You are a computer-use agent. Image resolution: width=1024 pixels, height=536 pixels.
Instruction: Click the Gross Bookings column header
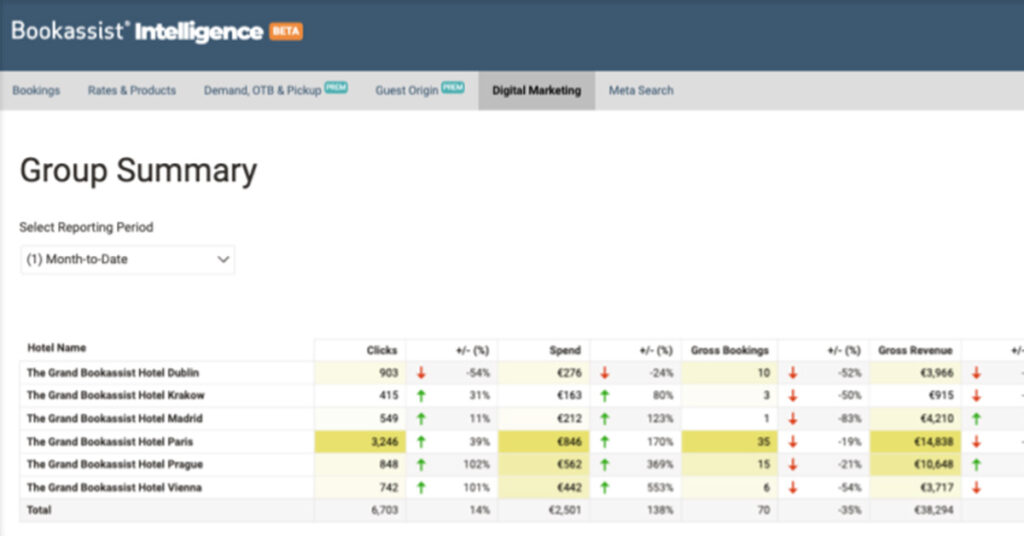coord(729,351)
